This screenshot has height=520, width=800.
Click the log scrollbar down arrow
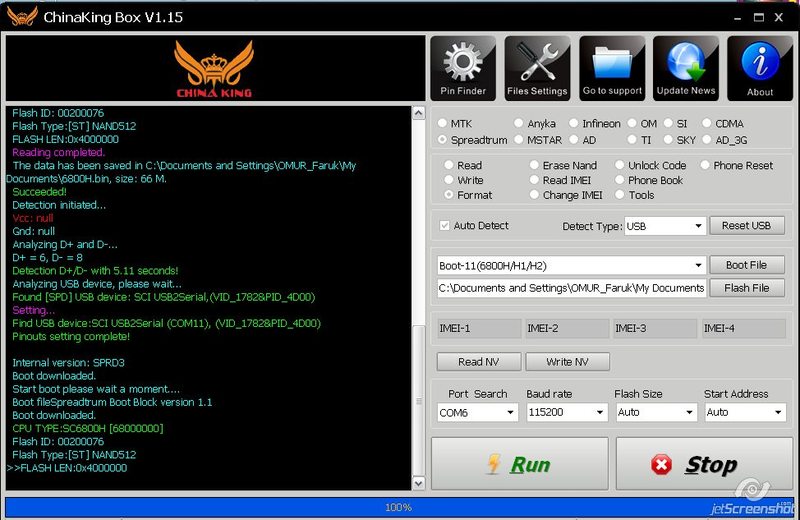[x=418, y=483]
